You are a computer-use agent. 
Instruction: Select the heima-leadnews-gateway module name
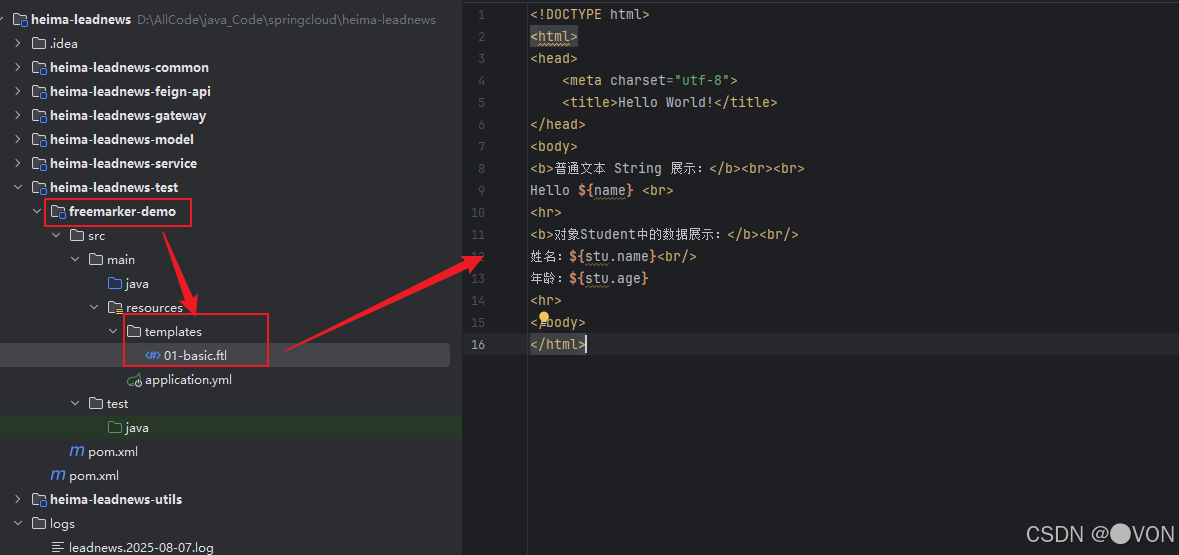[x=128, y=116]
